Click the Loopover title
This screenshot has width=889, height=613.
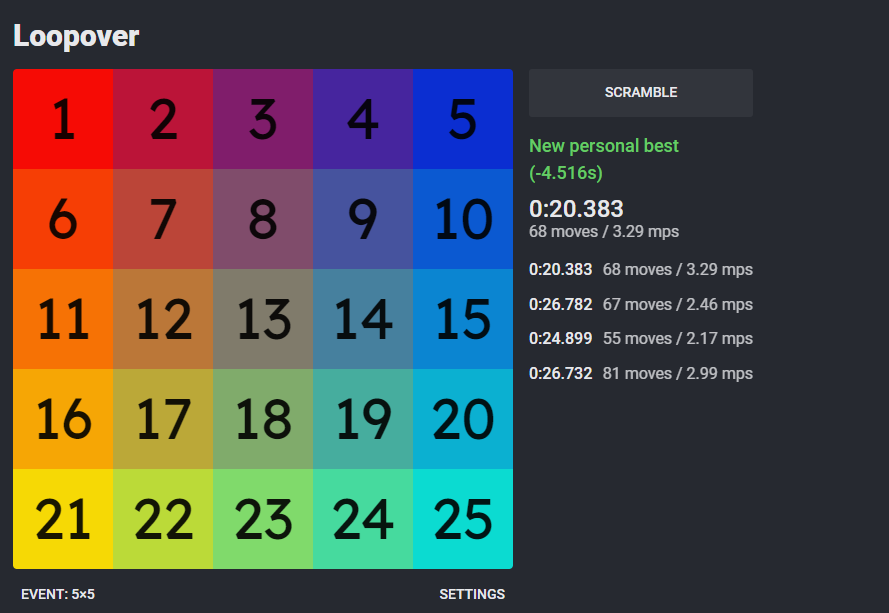pos(76,36)
